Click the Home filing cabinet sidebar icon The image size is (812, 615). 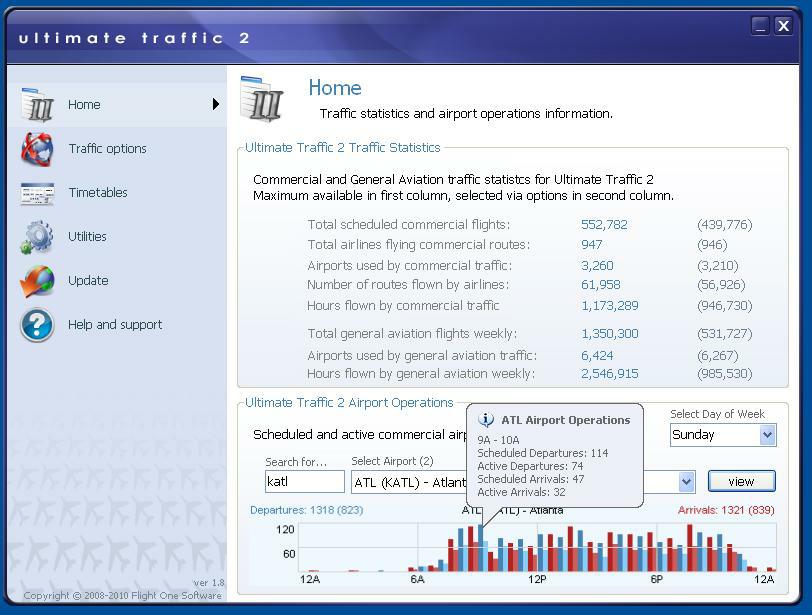coord(37,105)
